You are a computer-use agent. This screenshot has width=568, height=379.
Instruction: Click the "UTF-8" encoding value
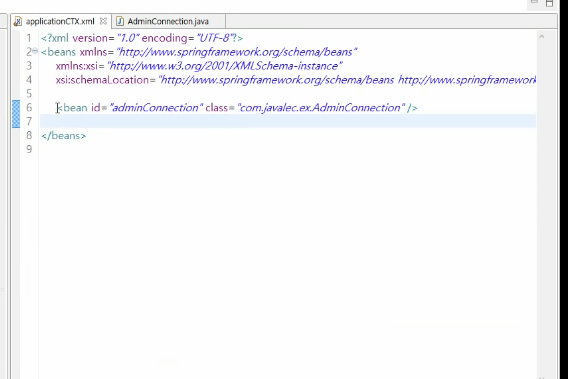pyautogui.click(x=215, y=38)
